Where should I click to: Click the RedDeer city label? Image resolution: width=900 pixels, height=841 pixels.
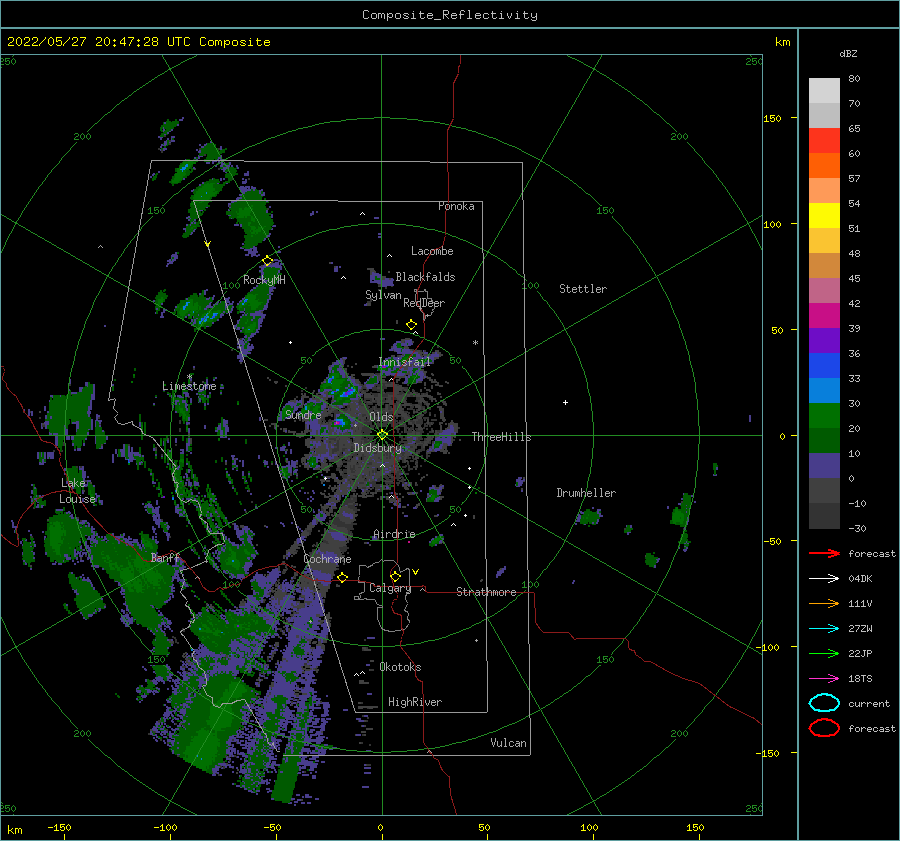tap(424, 303)
